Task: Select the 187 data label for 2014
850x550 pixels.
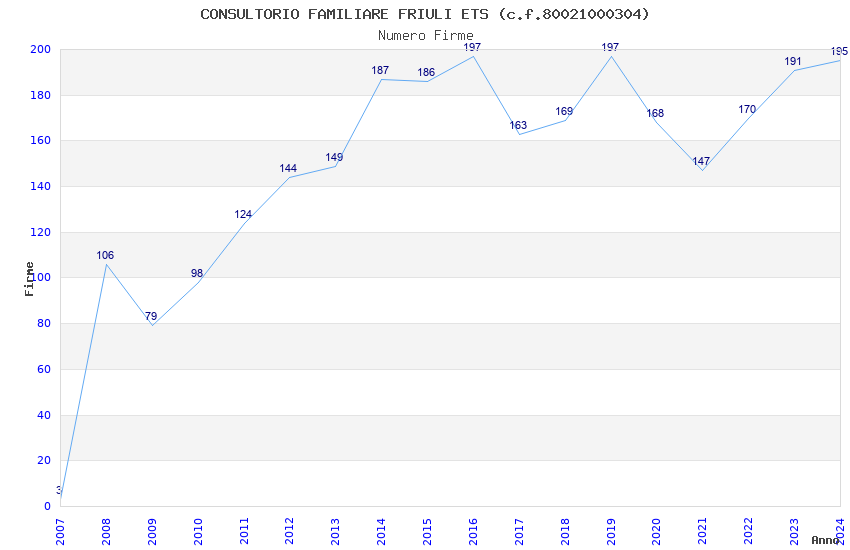Action: 380,70
